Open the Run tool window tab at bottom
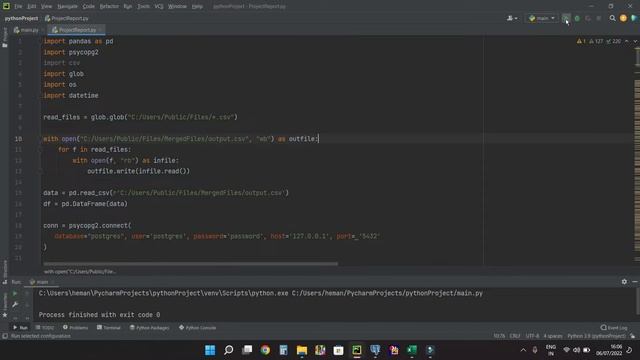The width and height of the screenshot is (640, 360). [x=20, y=328]
